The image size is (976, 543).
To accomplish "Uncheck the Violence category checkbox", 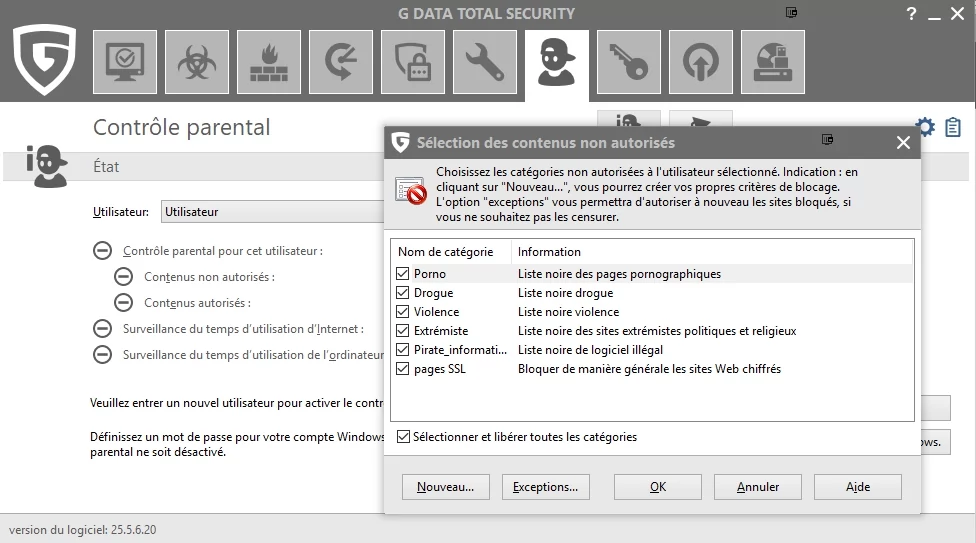I will (x=403, y=311).
